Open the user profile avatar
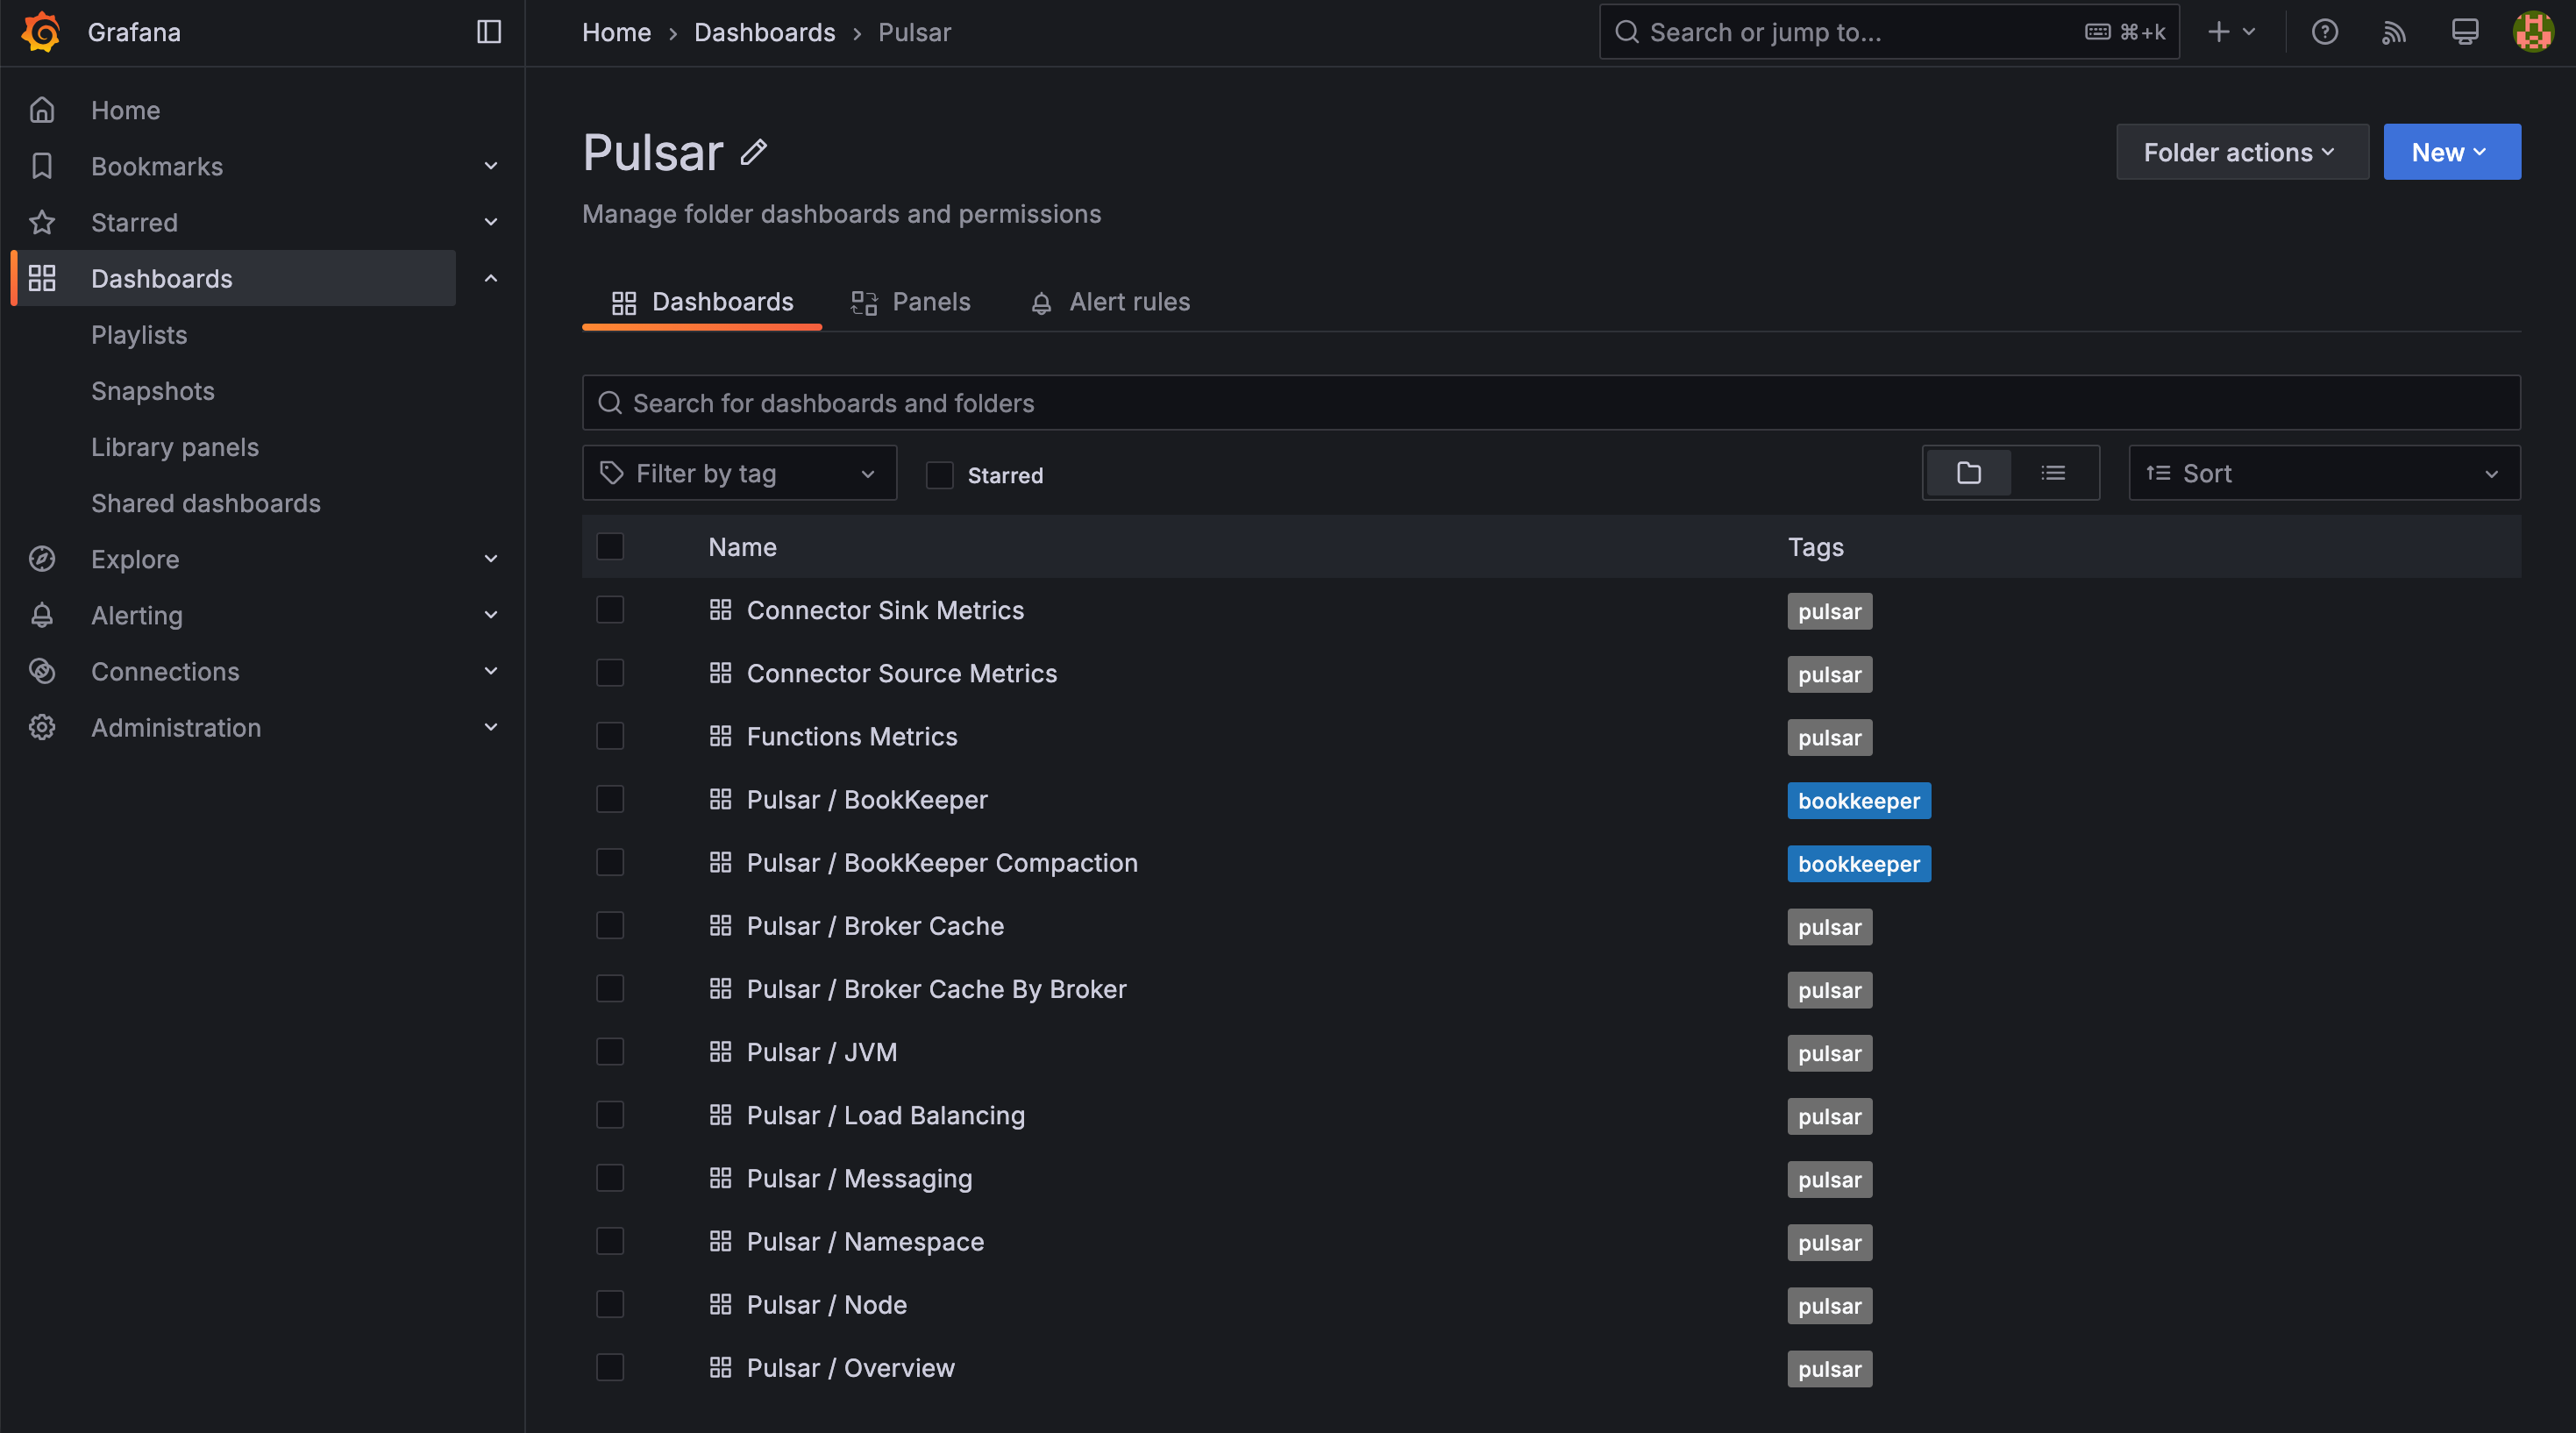This screenshot has width=2576, height=1433. click(x=2532, y=32)
